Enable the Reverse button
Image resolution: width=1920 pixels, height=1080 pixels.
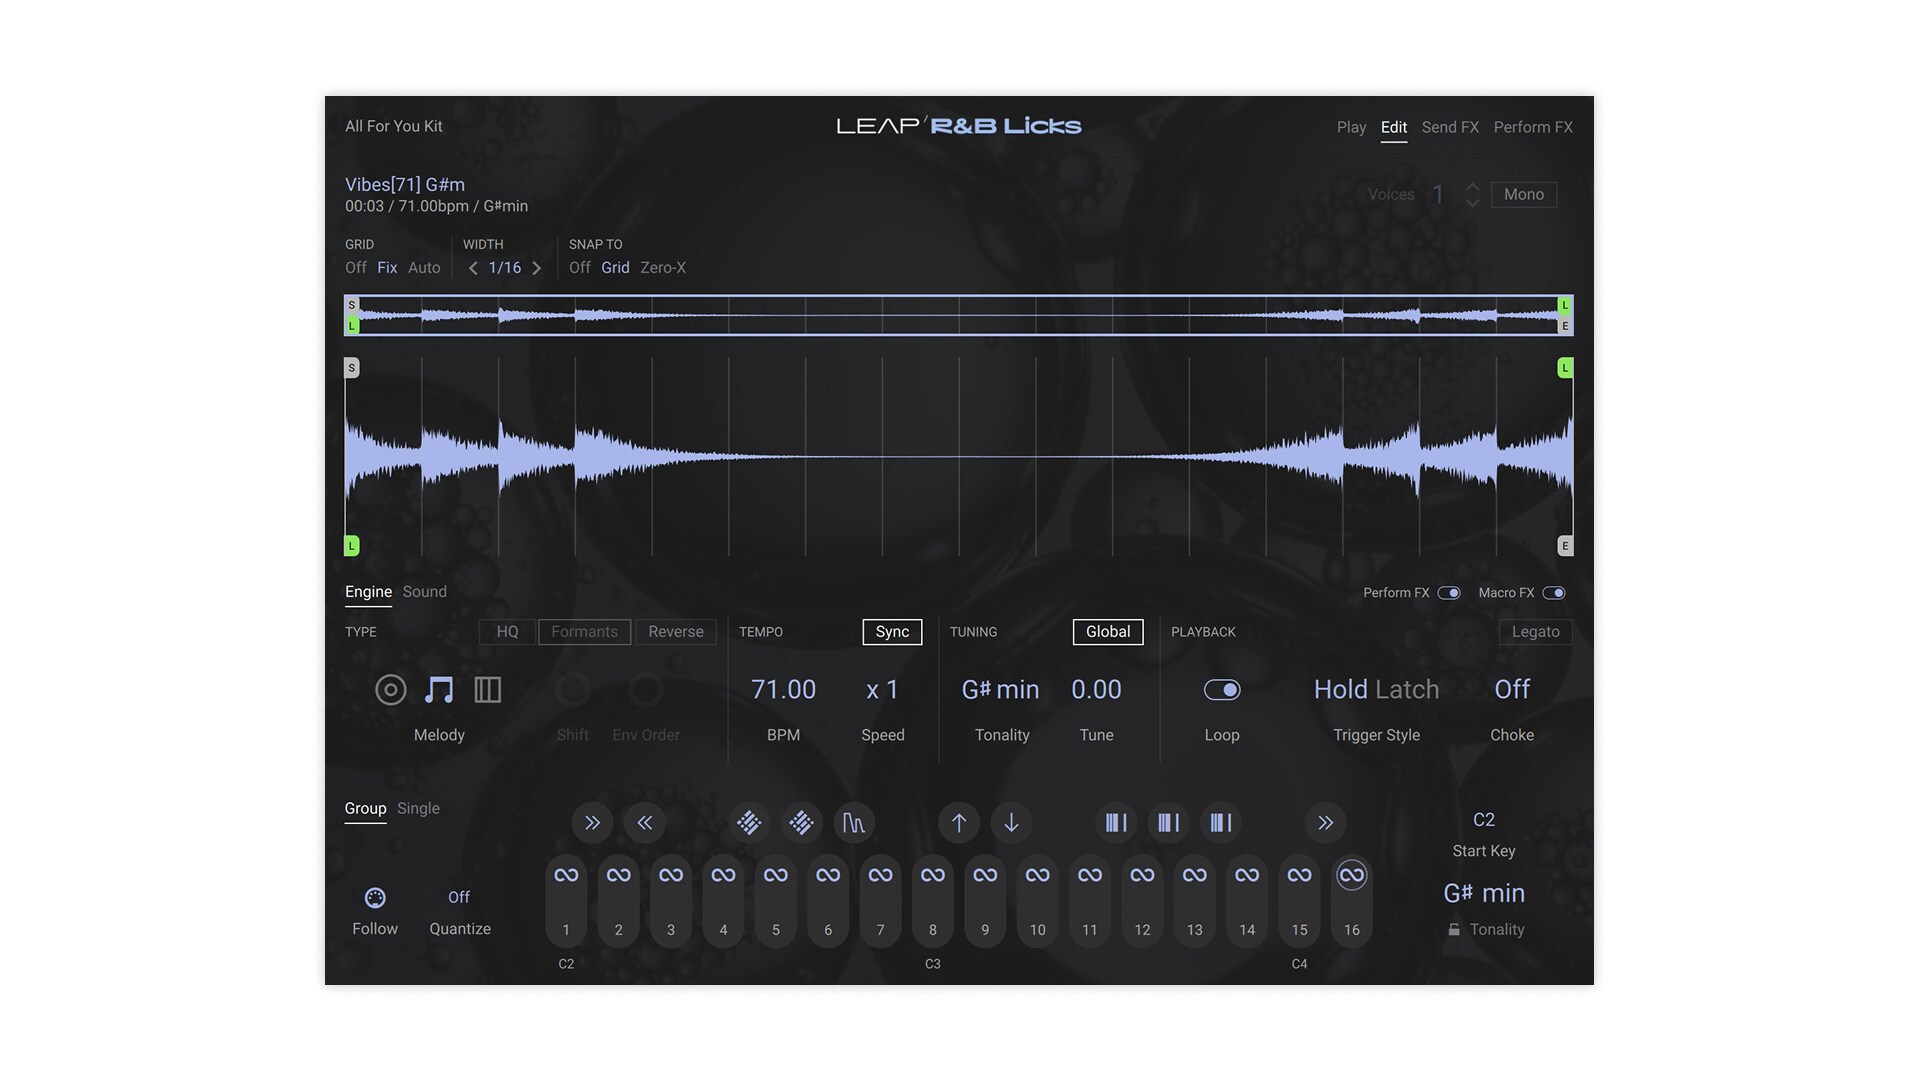click(675, 632)
